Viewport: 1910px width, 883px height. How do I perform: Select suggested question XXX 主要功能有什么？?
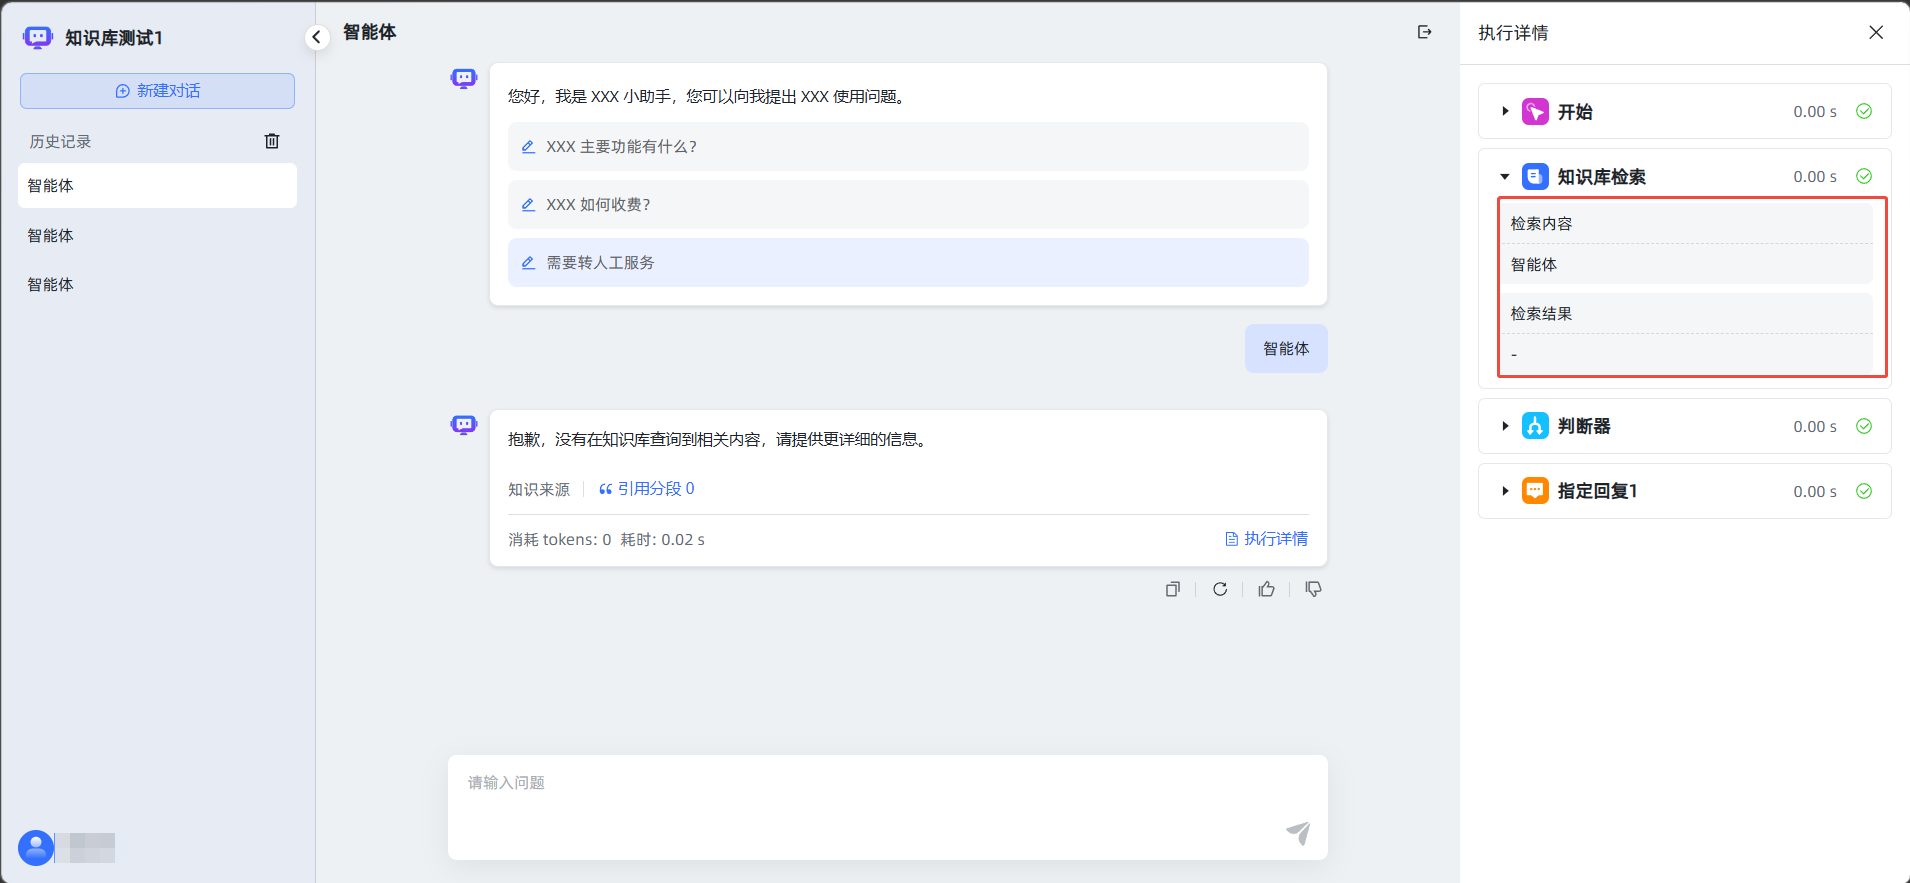click(x=620, y=147)
